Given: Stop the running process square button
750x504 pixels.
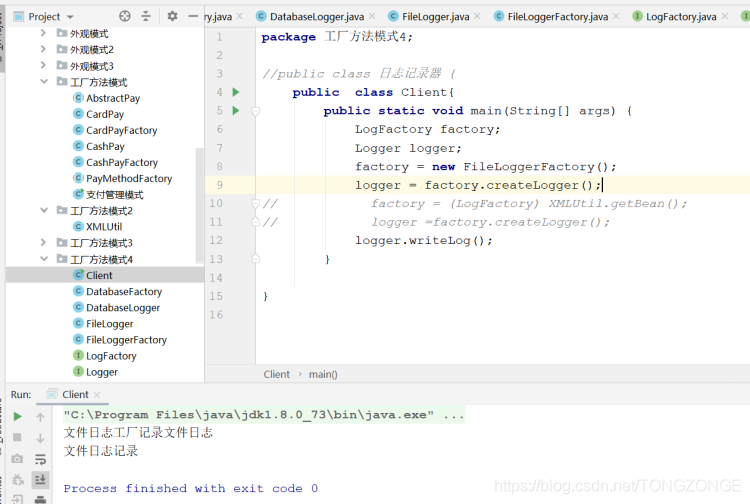Looking at the screenshot, I should (x=17, y=437).
